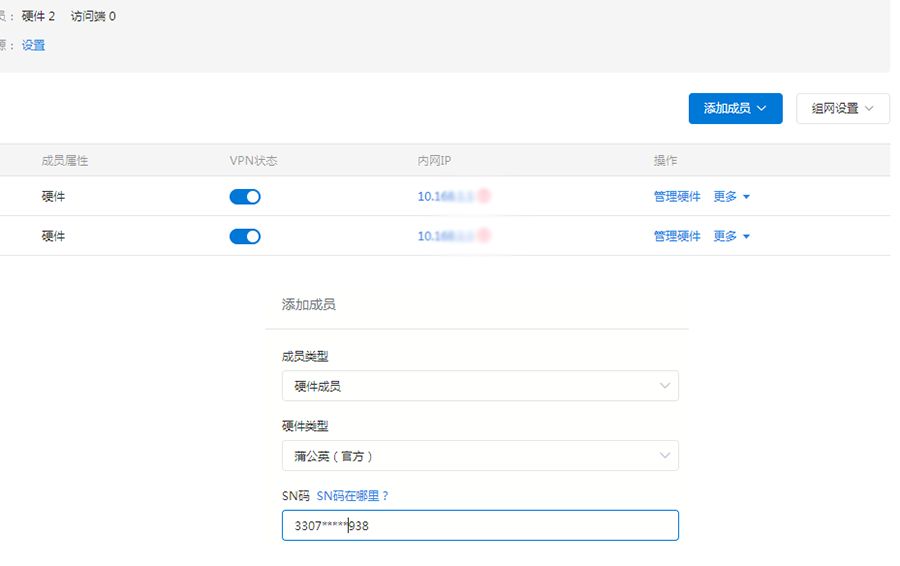The height and width of the screenshot is (566, 900).
Task: Open the 添加成员 dropdown button
Action: (x=735, y=108)
